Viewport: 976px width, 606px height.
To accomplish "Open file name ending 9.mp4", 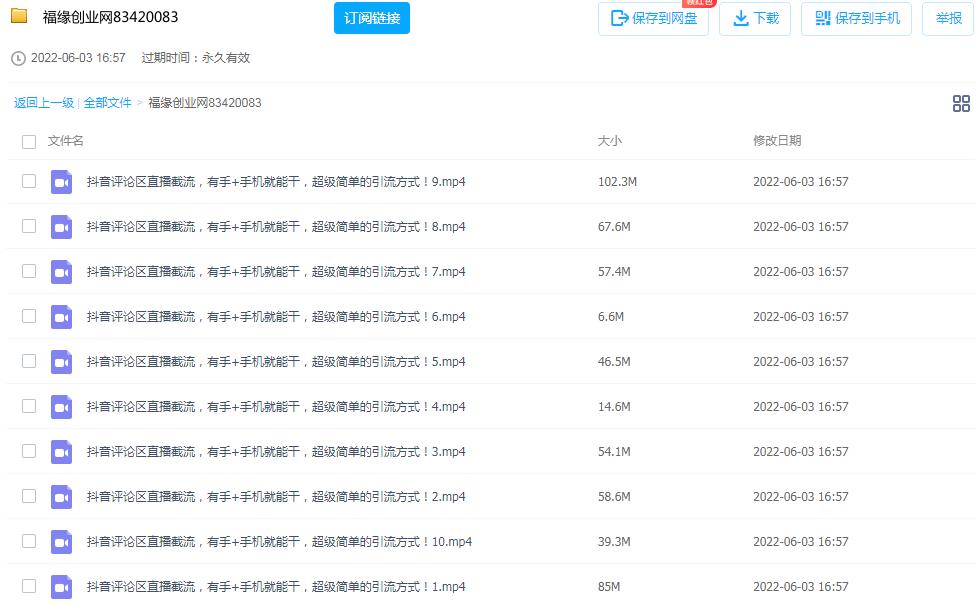I will click(x=276, y=182).
